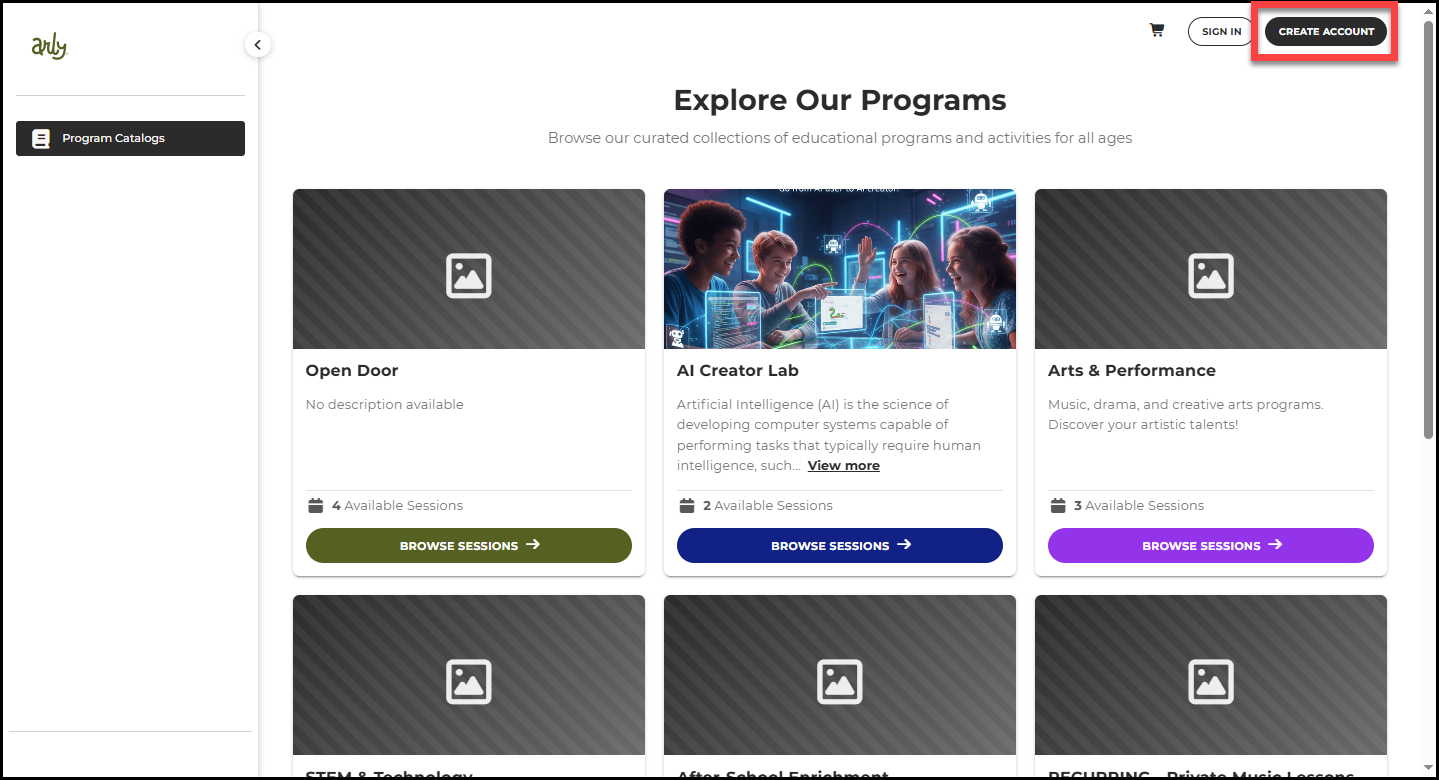Screen dimensions: 1439x780
Task: Click calendar icon beside 4 Available Sessions
Action: (x=316, y=505)
